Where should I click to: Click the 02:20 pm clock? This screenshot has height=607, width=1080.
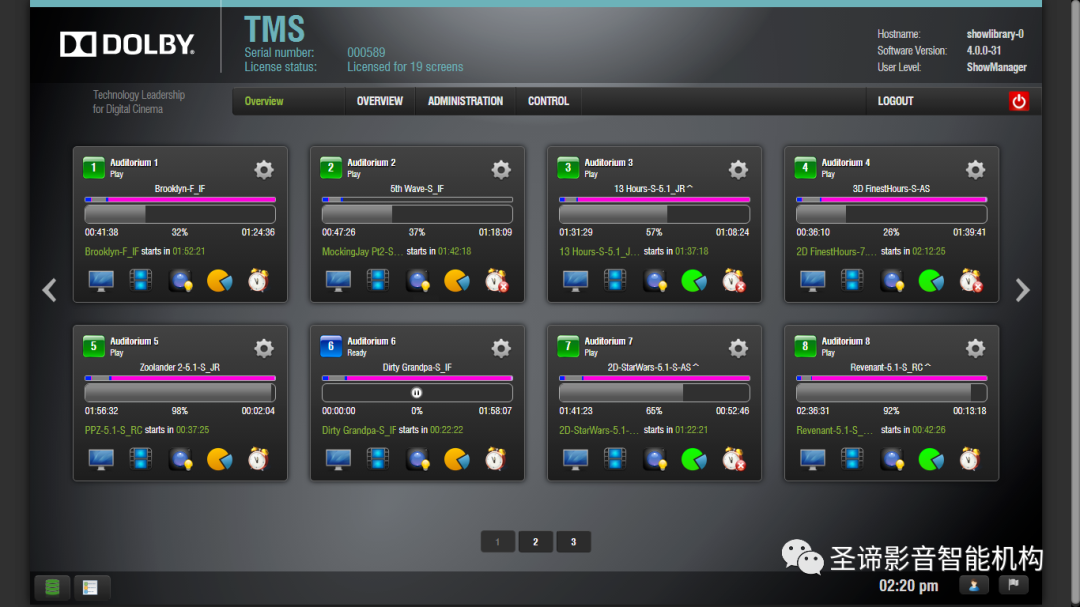pos(908,586)
